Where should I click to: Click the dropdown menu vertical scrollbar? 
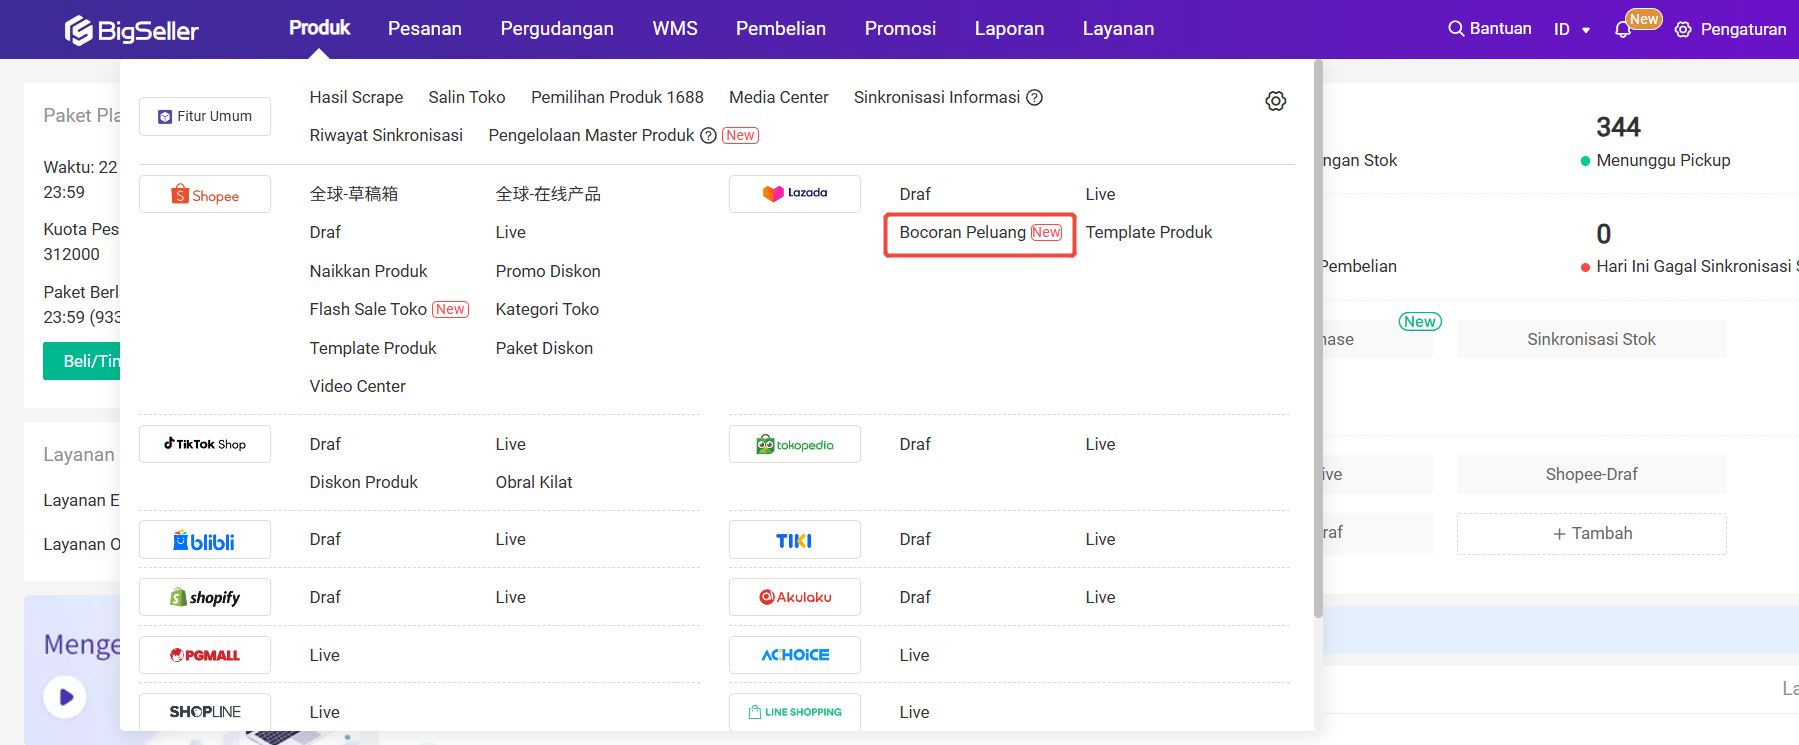[x=1318, y=340]
